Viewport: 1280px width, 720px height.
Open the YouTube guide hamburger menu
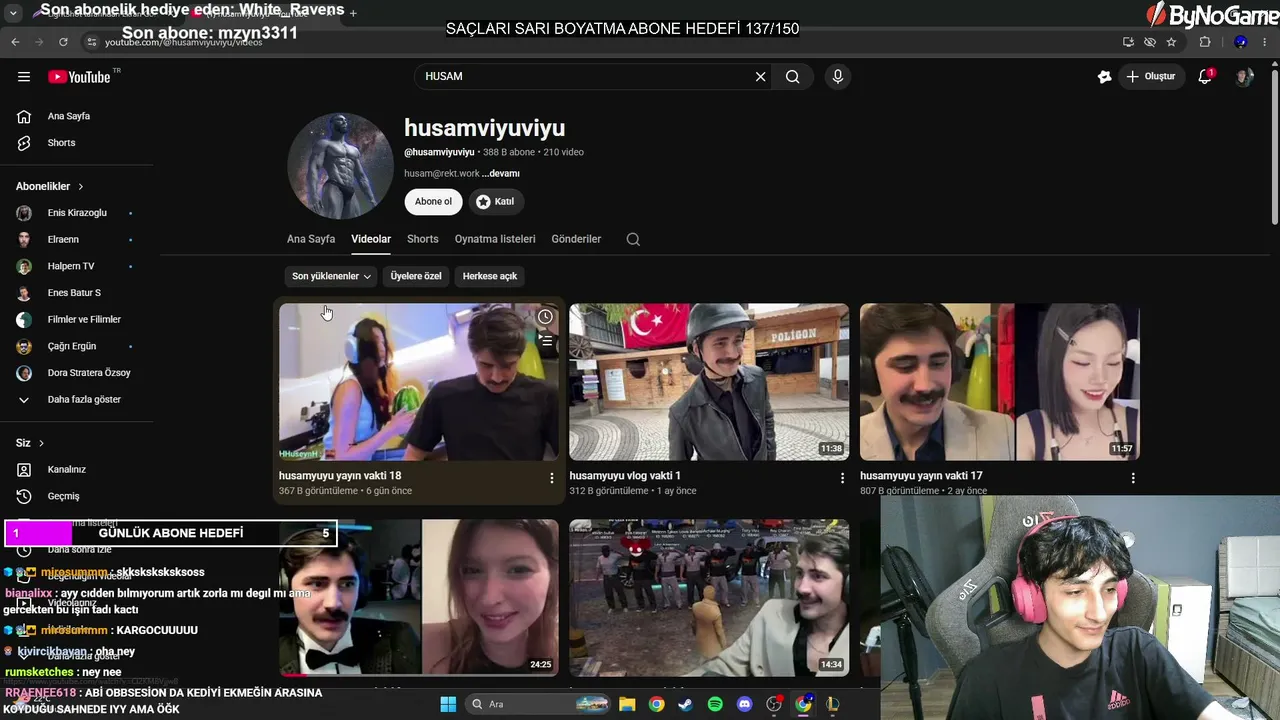click(24, 77)
